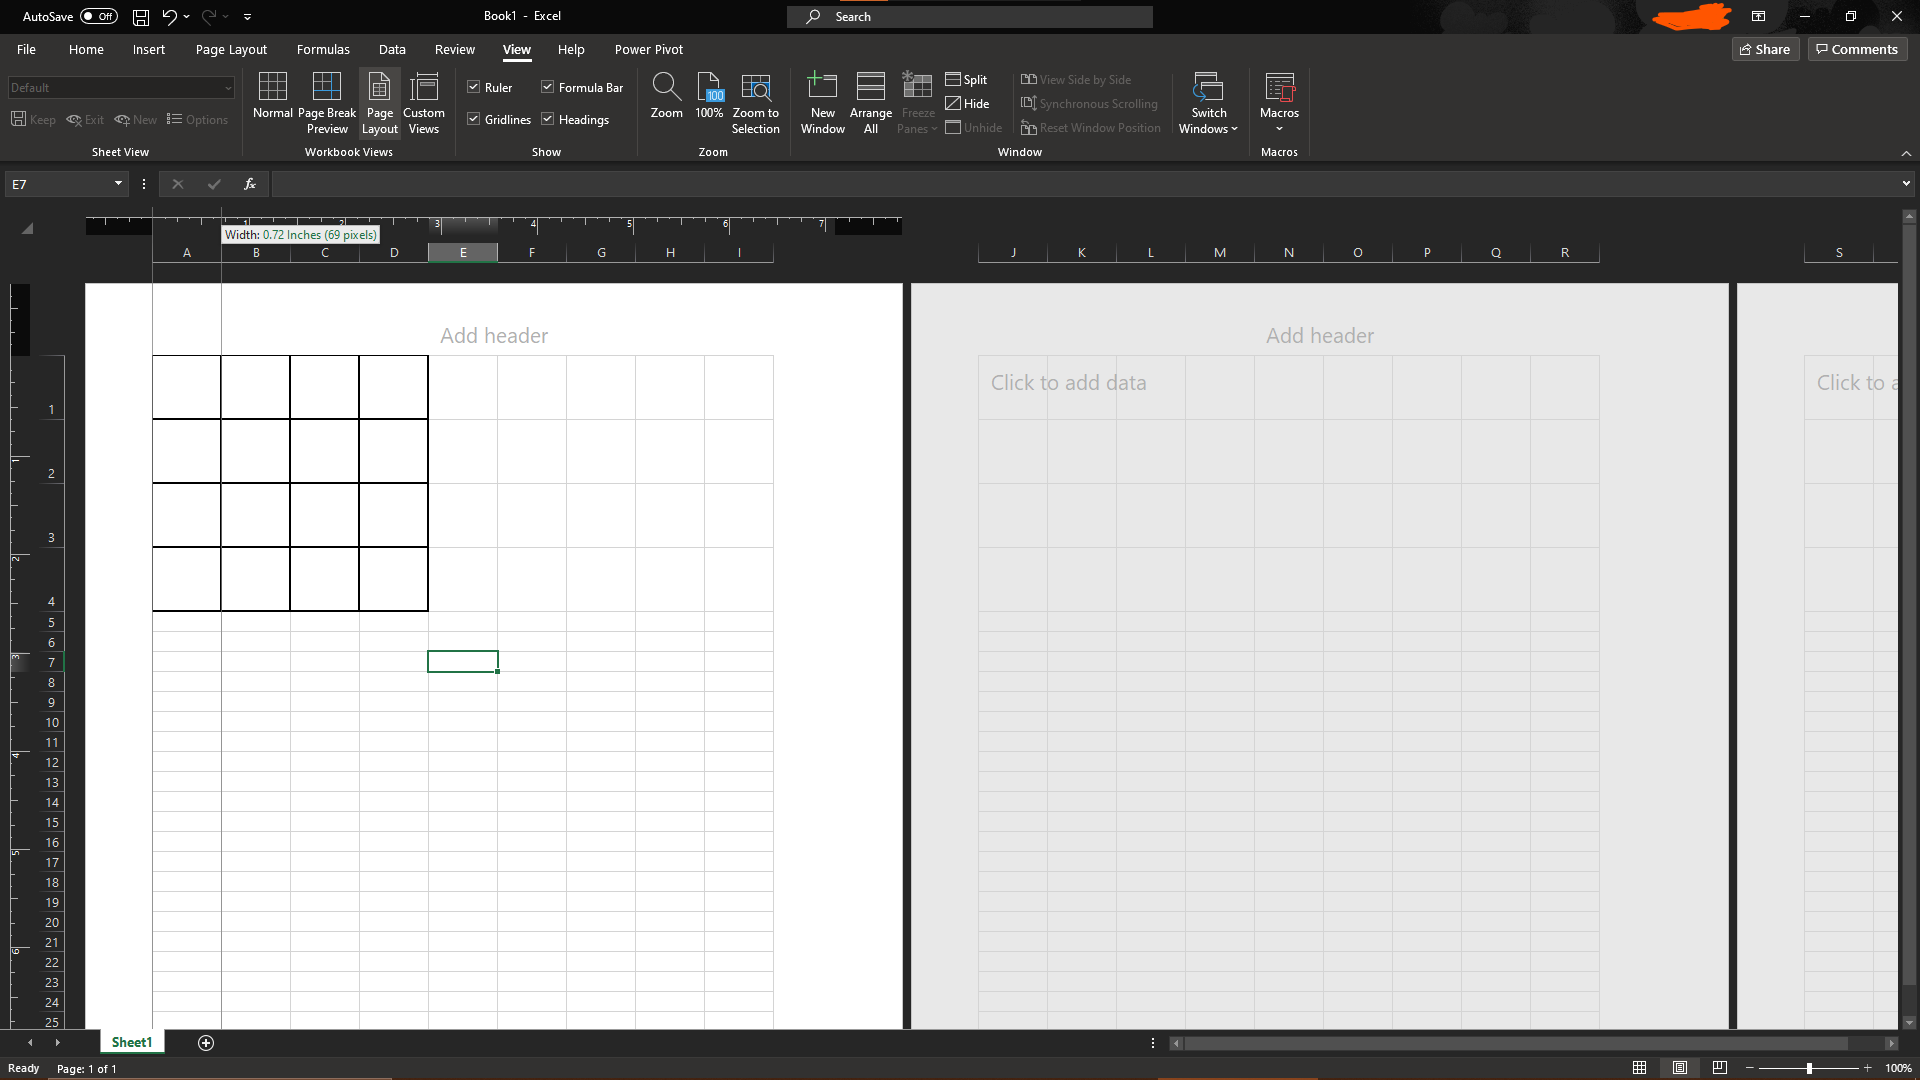Open the Zoom dialog magnifier
Viewport: 1920px width, 1080px height.
[666, 96]
